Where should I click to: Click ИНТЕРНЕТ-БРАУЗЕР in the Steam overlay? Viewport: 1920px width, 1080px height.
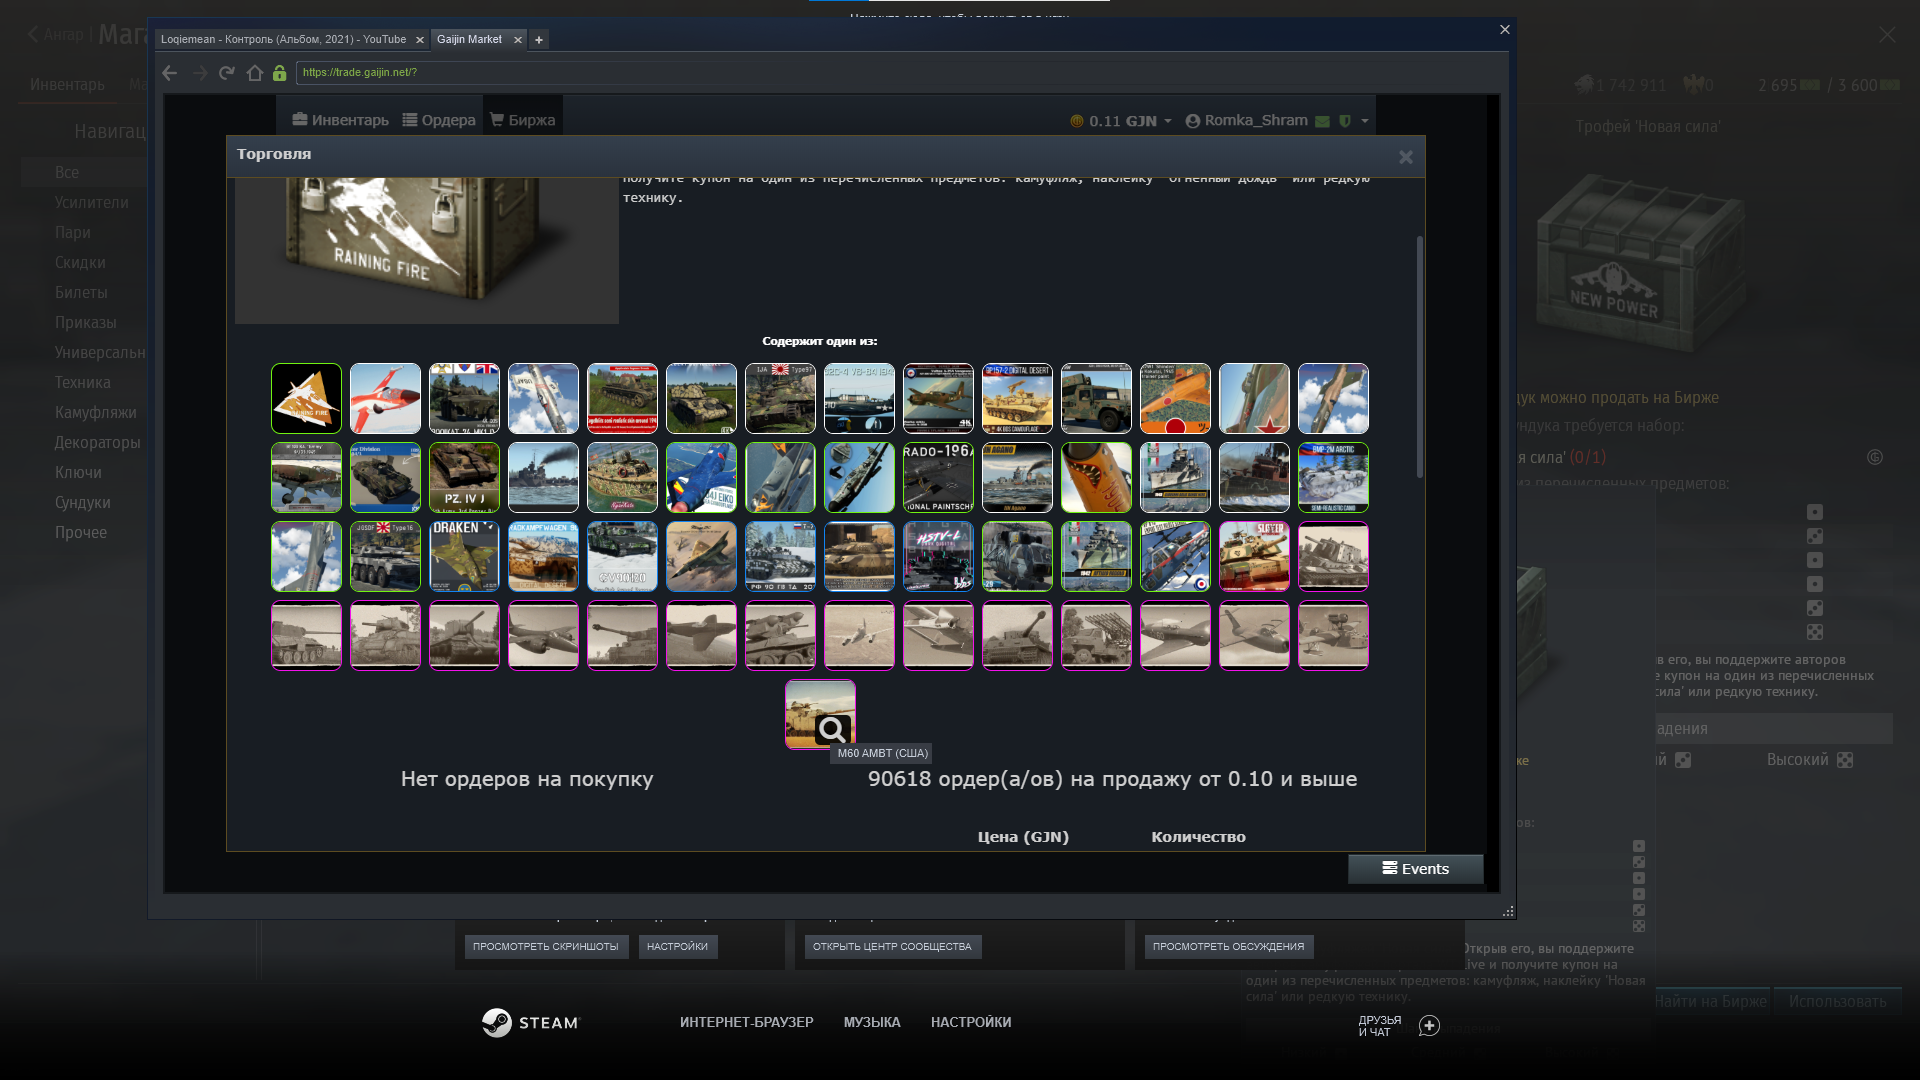click(746, 1022)
